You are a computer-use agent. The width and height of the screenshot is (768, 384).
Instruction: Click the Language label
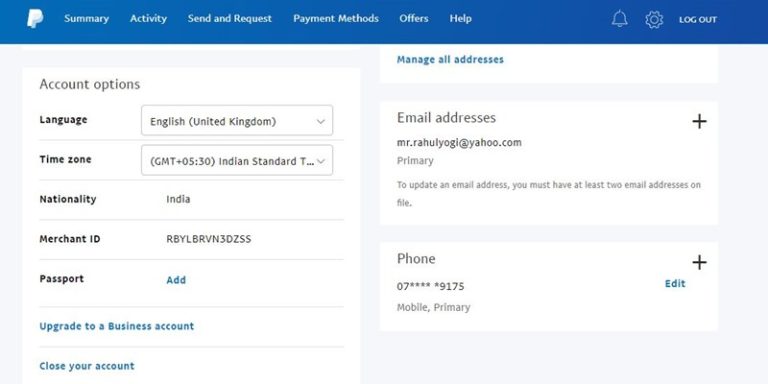(63, 120)
